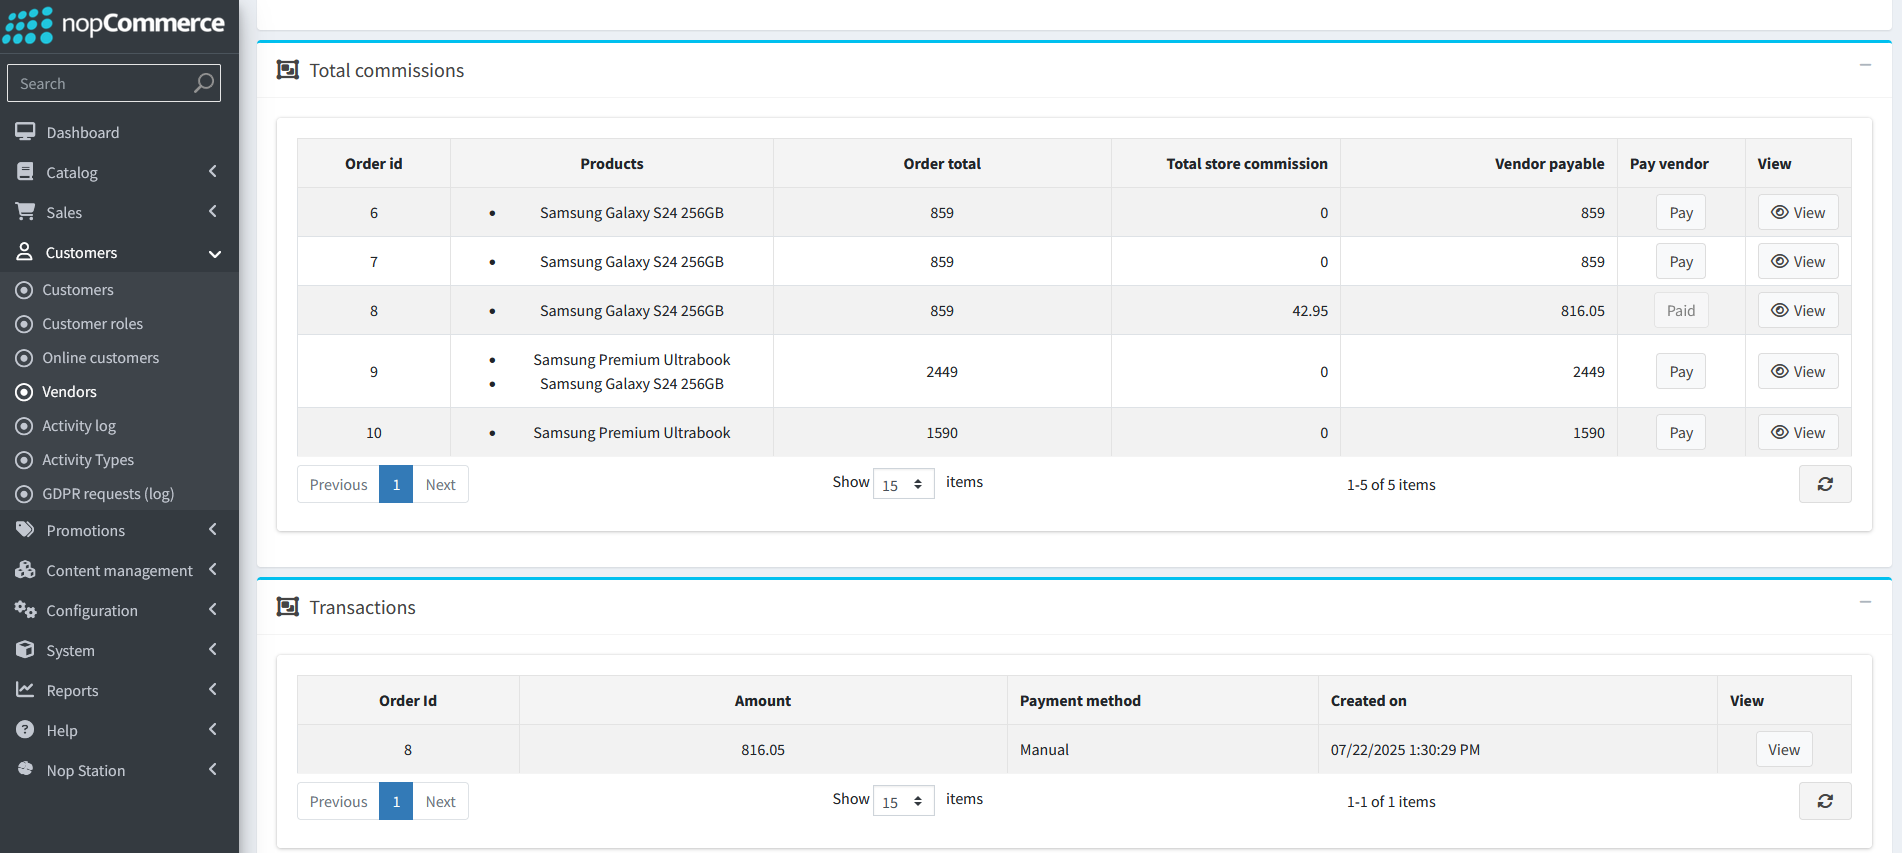Click the Sales cart icon
This screenshot has height=853, width=1902.
click(25, 211)
